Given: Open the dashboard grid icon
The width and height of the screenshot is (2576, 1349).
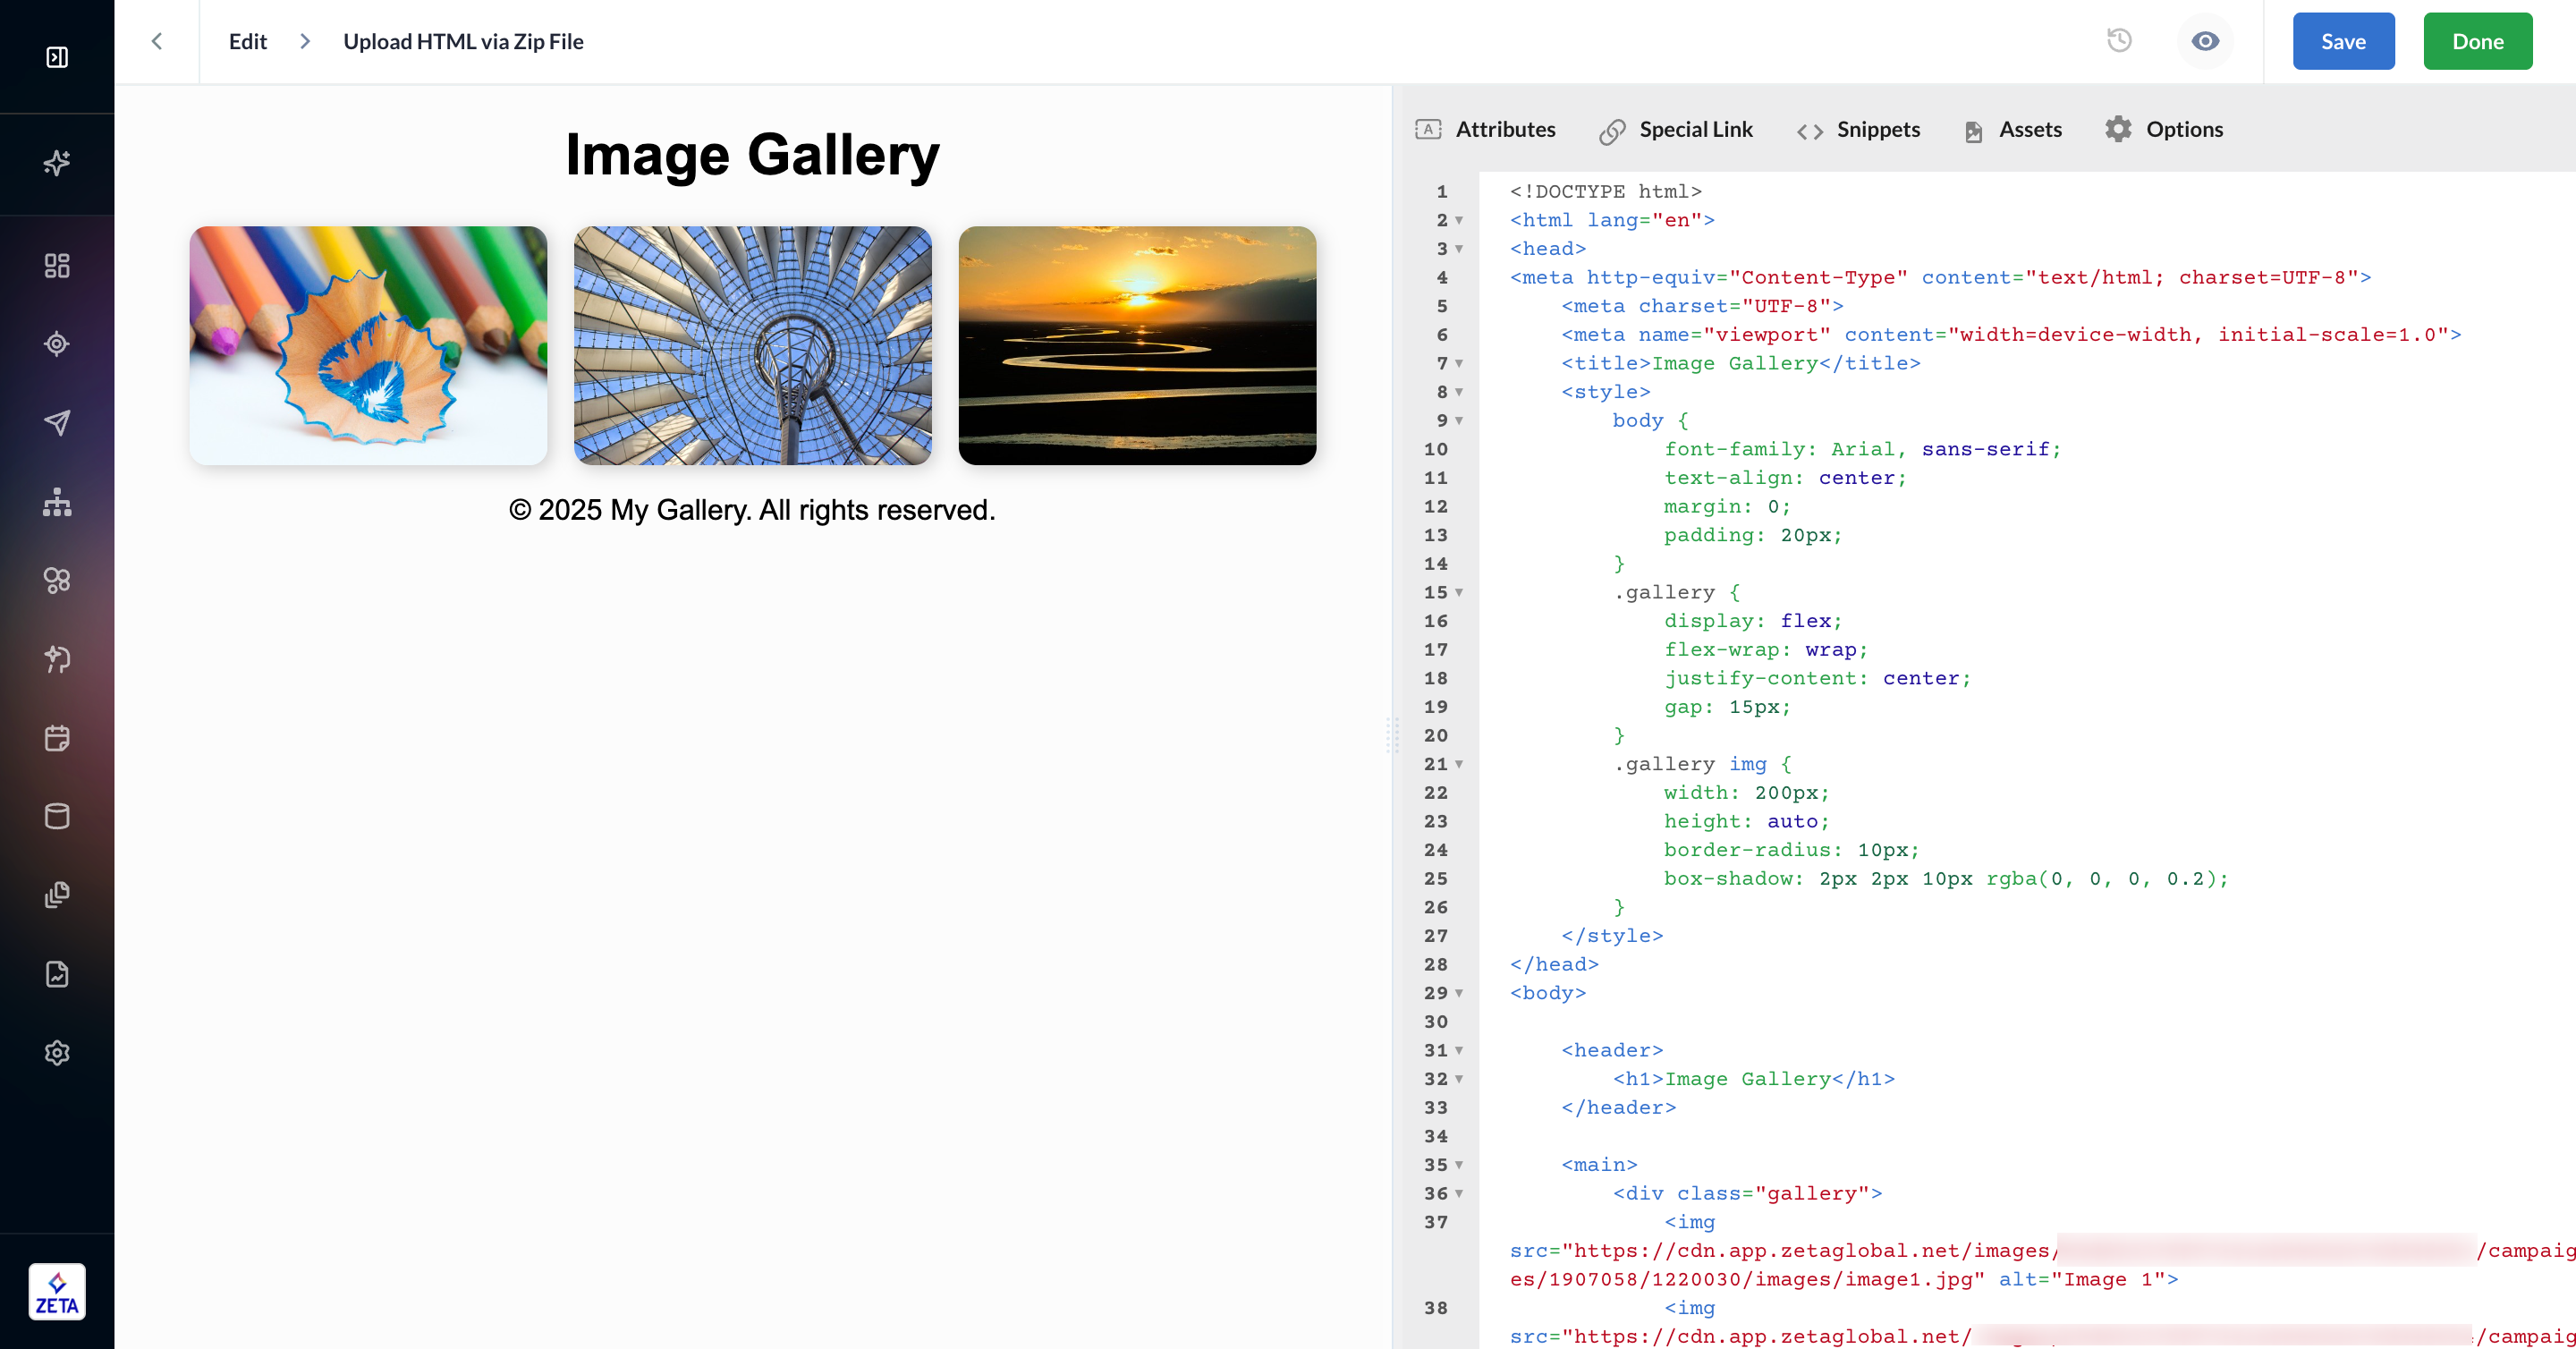Looking at the screenshot, I should coord(57,265).
